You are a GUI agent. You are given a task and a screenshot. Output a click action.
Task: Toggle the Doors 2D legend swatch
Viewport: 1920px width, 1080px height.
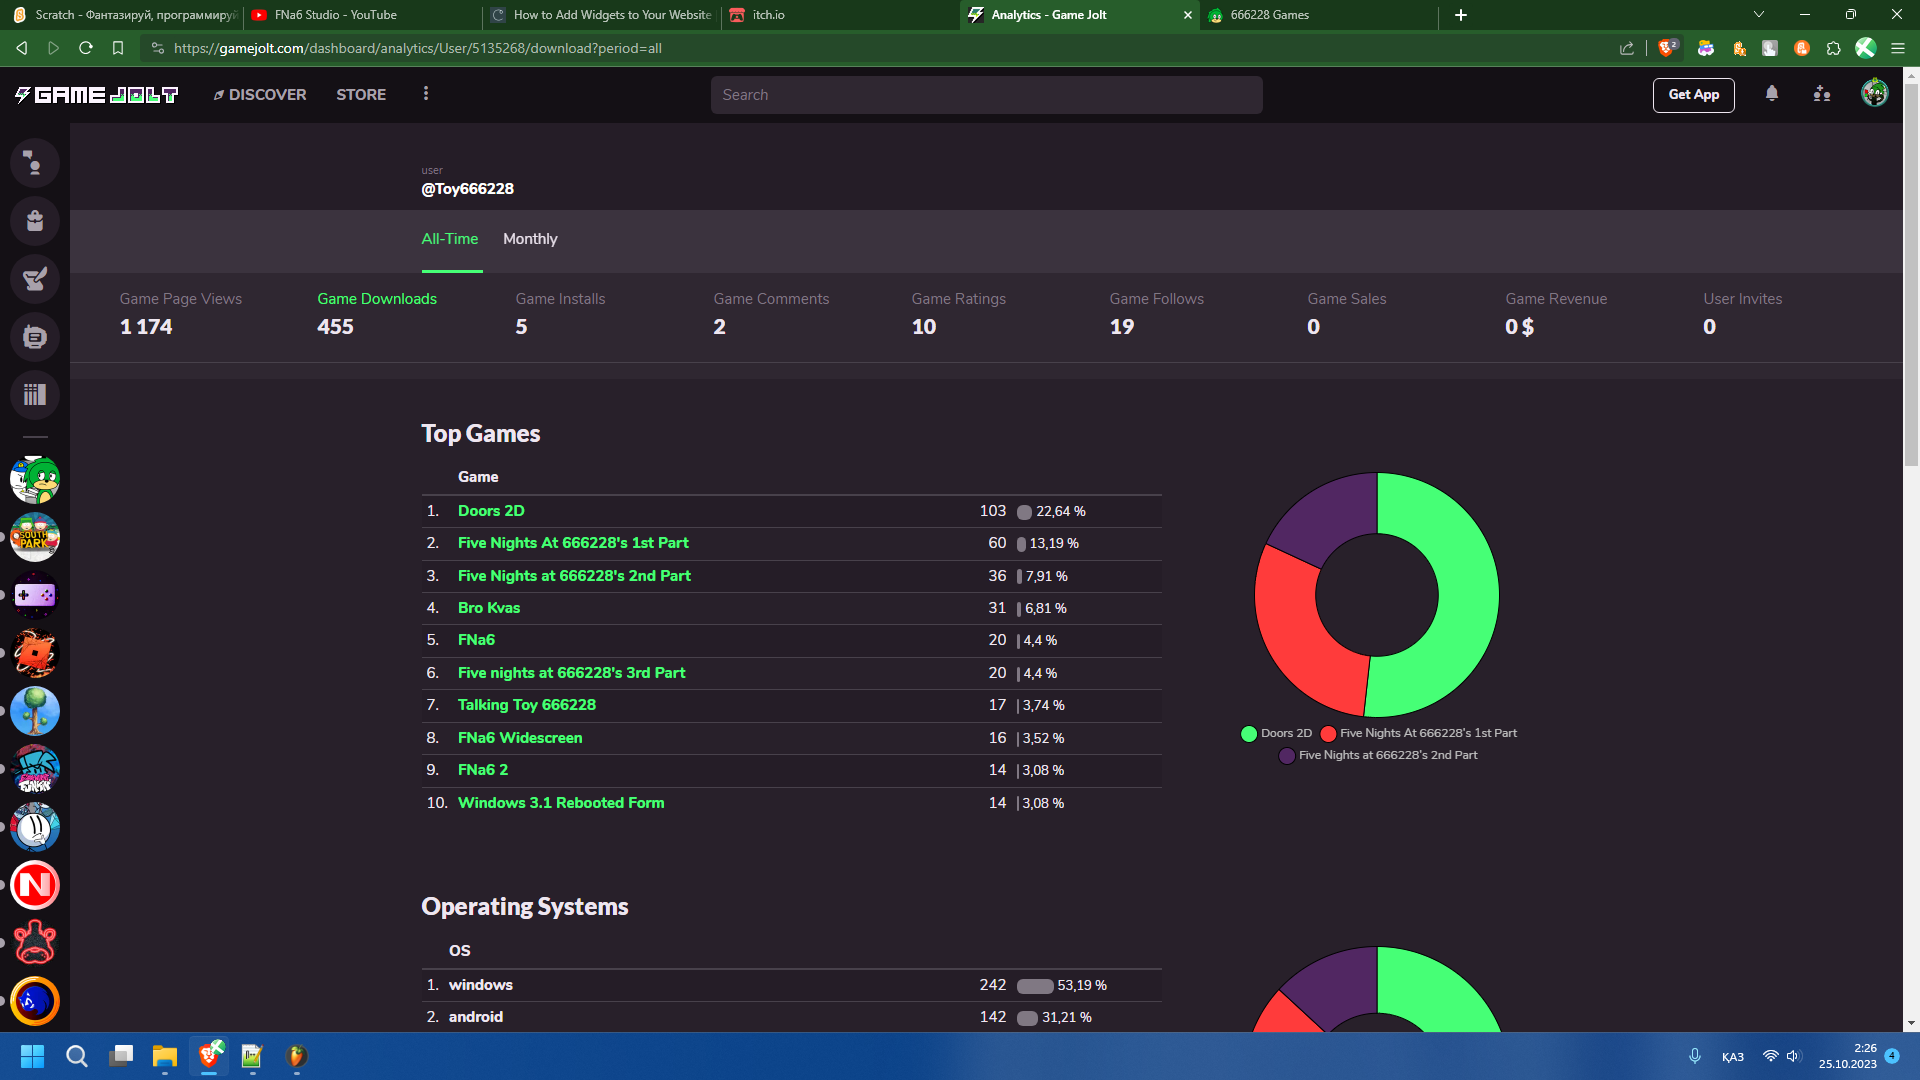[x=1249, y=734]
